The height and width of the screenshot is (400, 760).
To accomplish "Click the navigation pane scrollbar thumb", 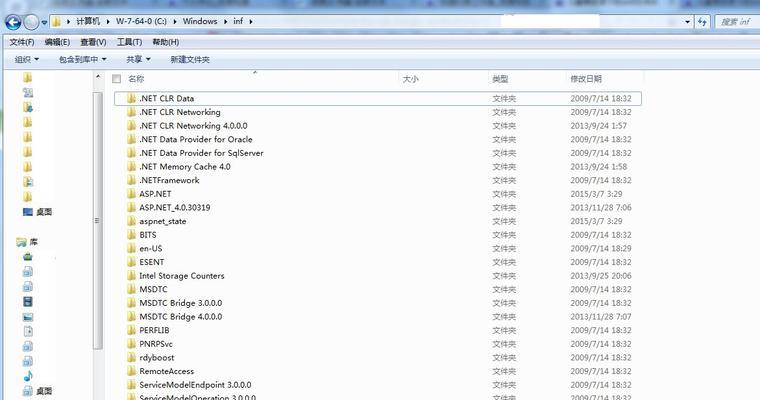I will [x=98, y=221].
